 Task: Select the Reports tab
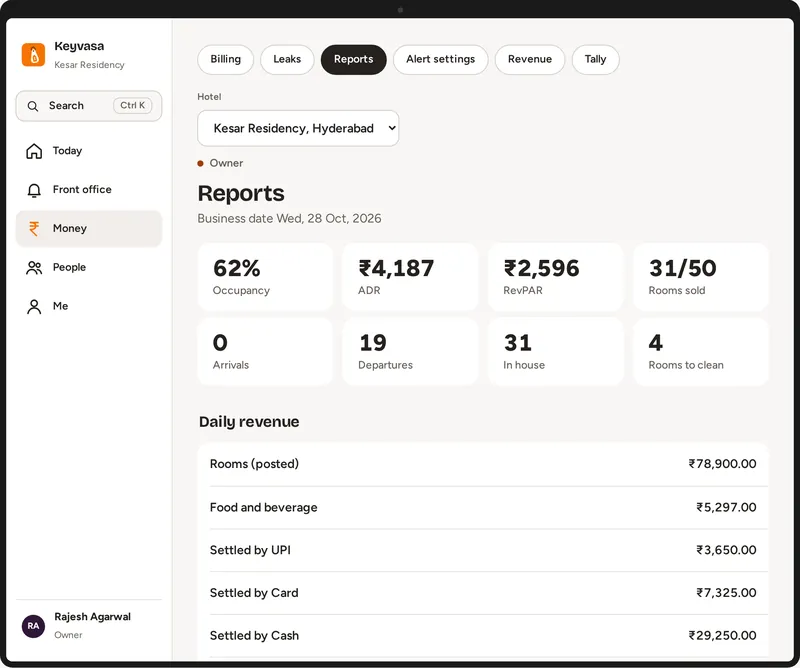[354, 59]
